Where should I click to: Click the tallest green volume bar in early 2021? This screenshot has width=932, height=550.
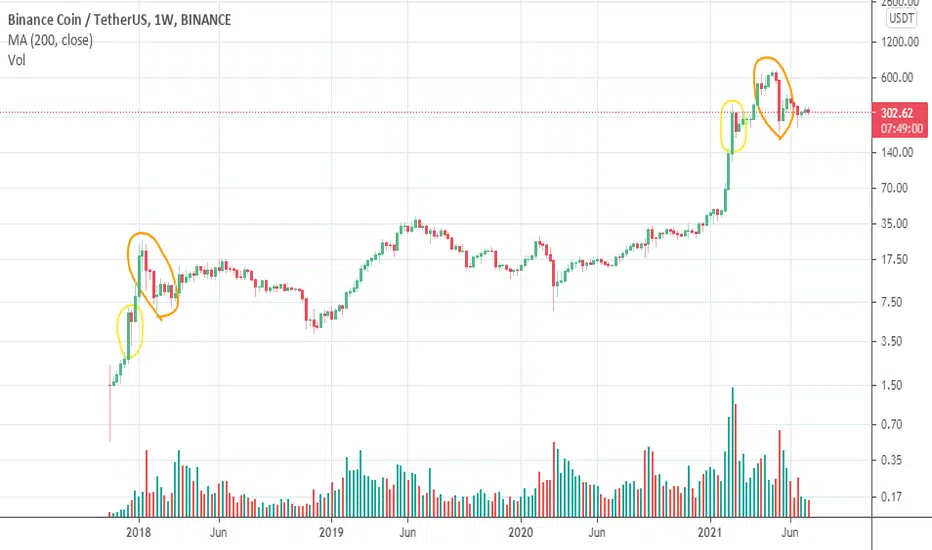click(732, 452)
